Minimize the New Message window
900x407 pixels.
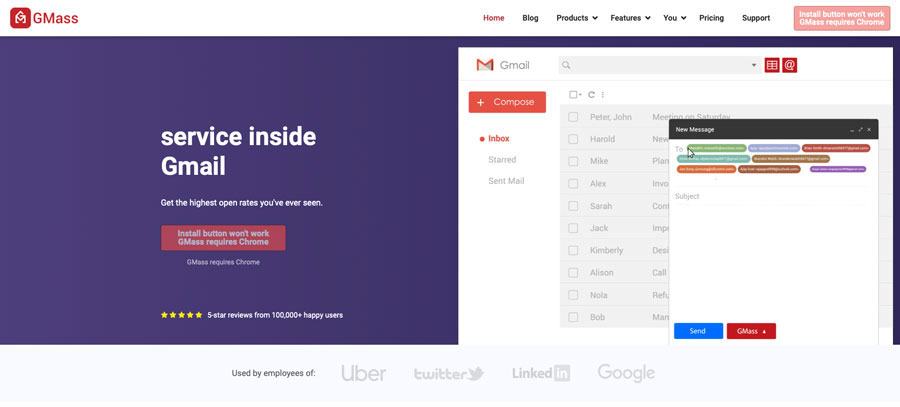[852, 130]
